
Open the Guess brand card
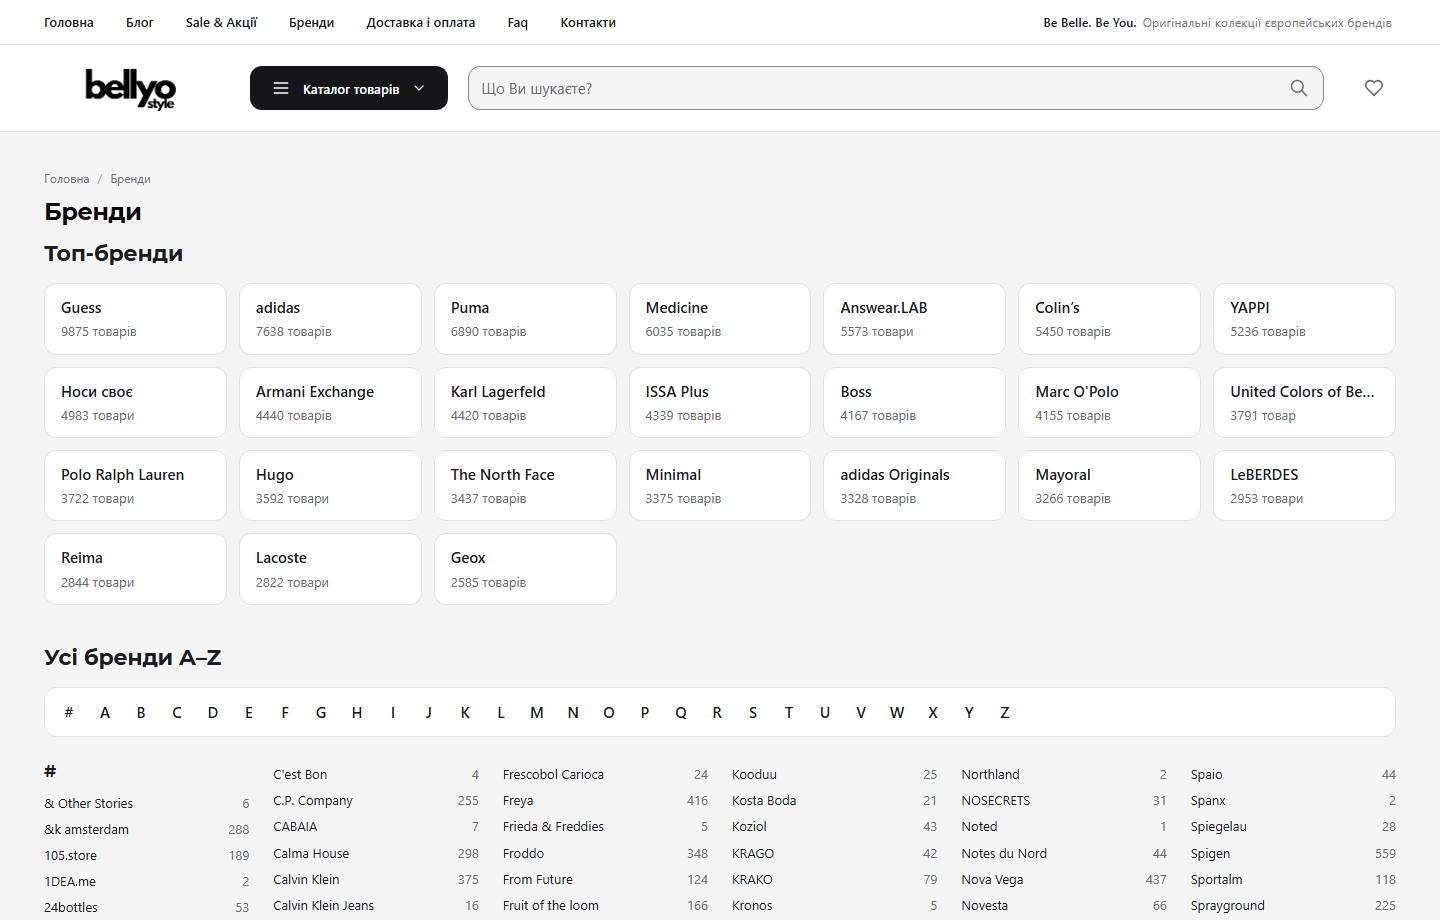click(x=135, y=319)
